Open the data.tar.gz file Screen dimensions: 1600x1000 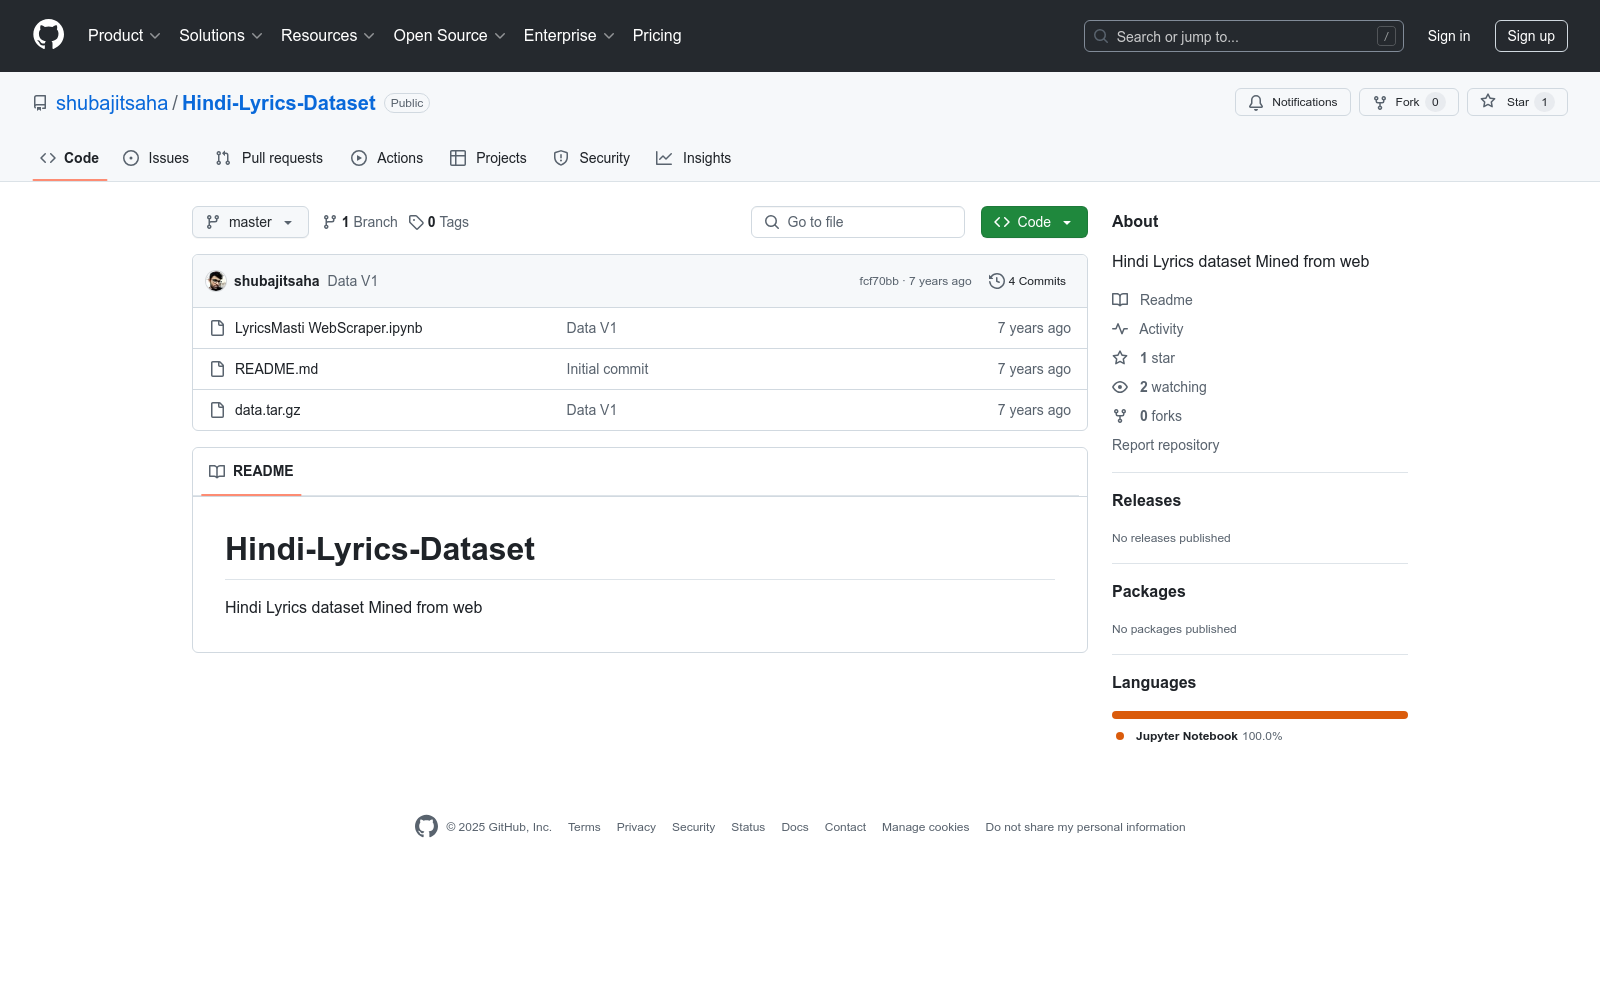268,410
